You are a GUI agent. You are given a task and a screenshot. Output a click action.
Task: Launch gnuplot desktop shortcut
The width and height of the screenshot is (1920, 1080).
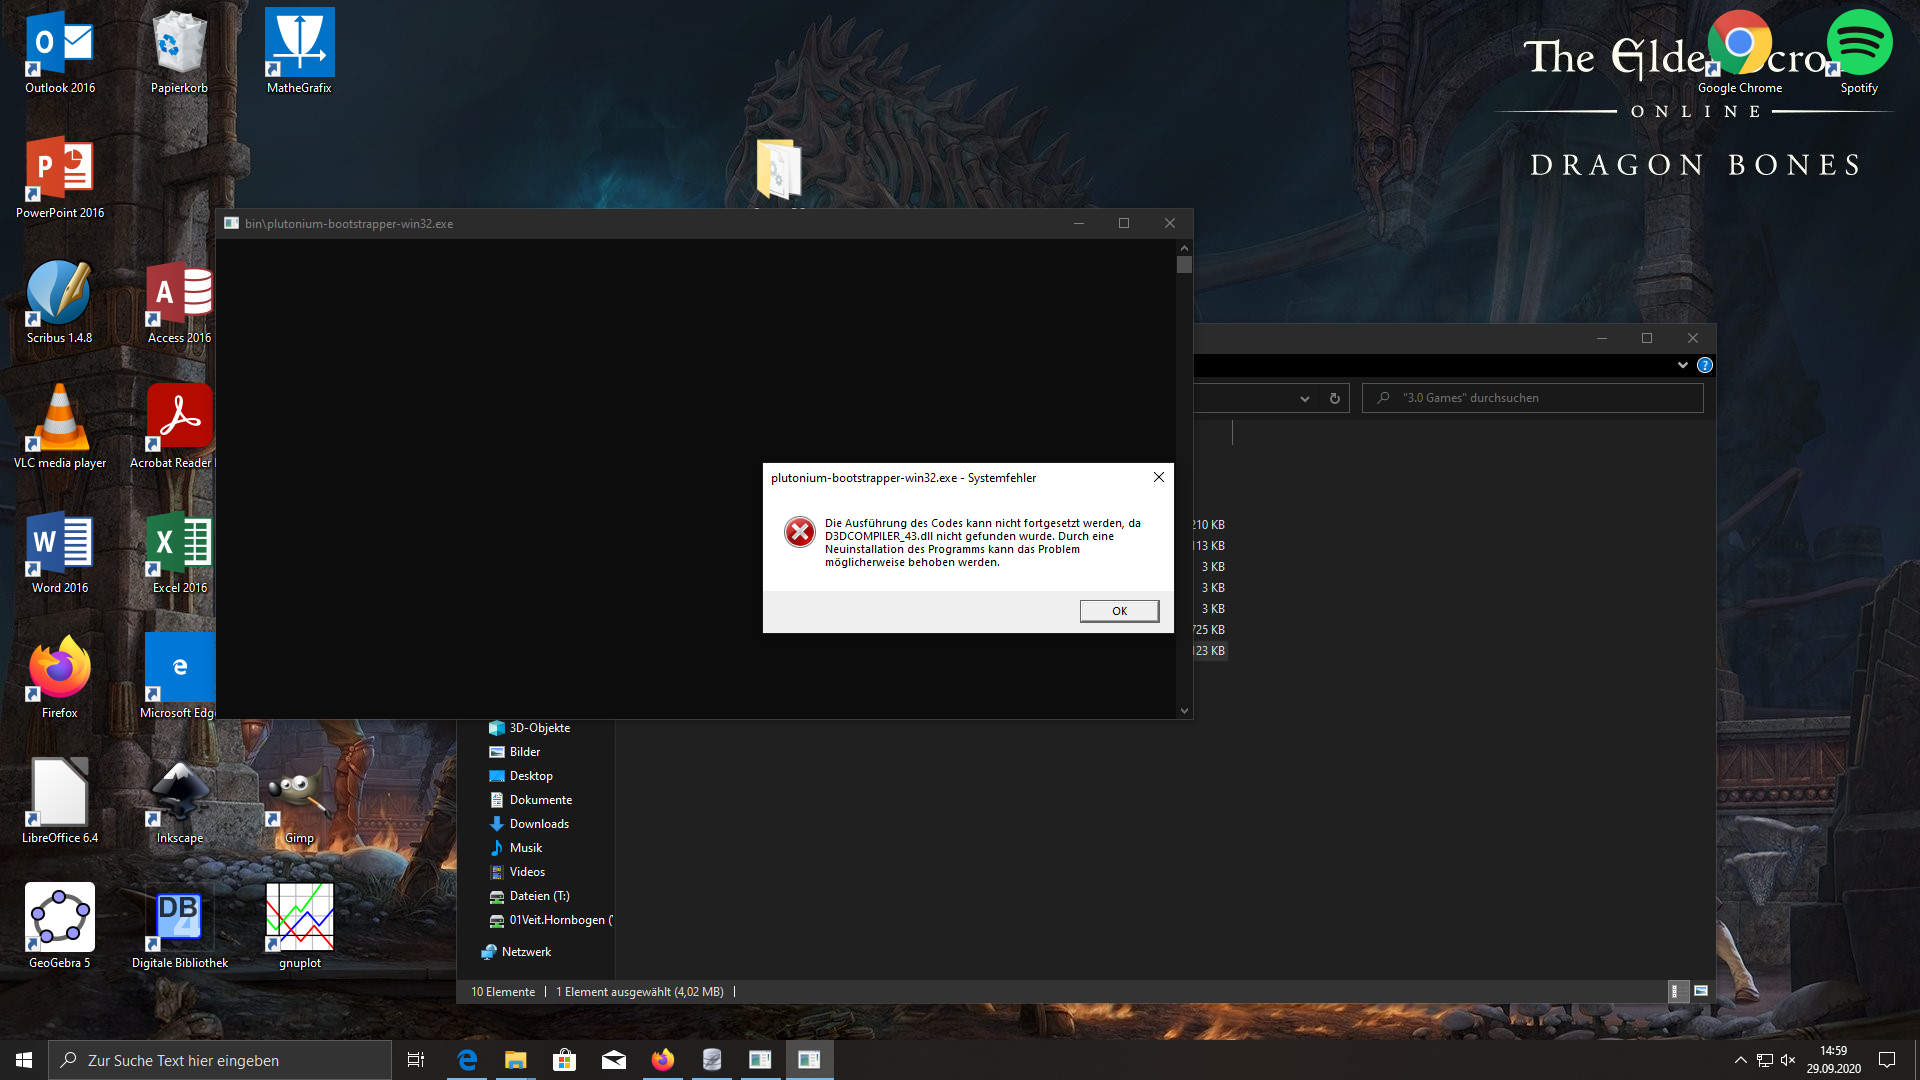click(299, 927)
